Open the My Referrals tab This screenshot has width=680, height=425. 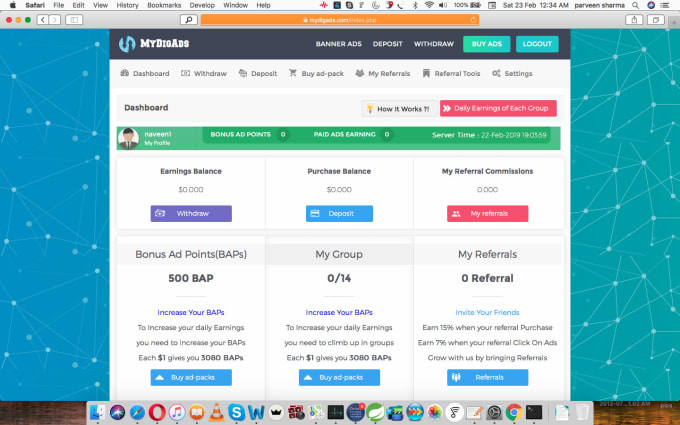[382, 73]
